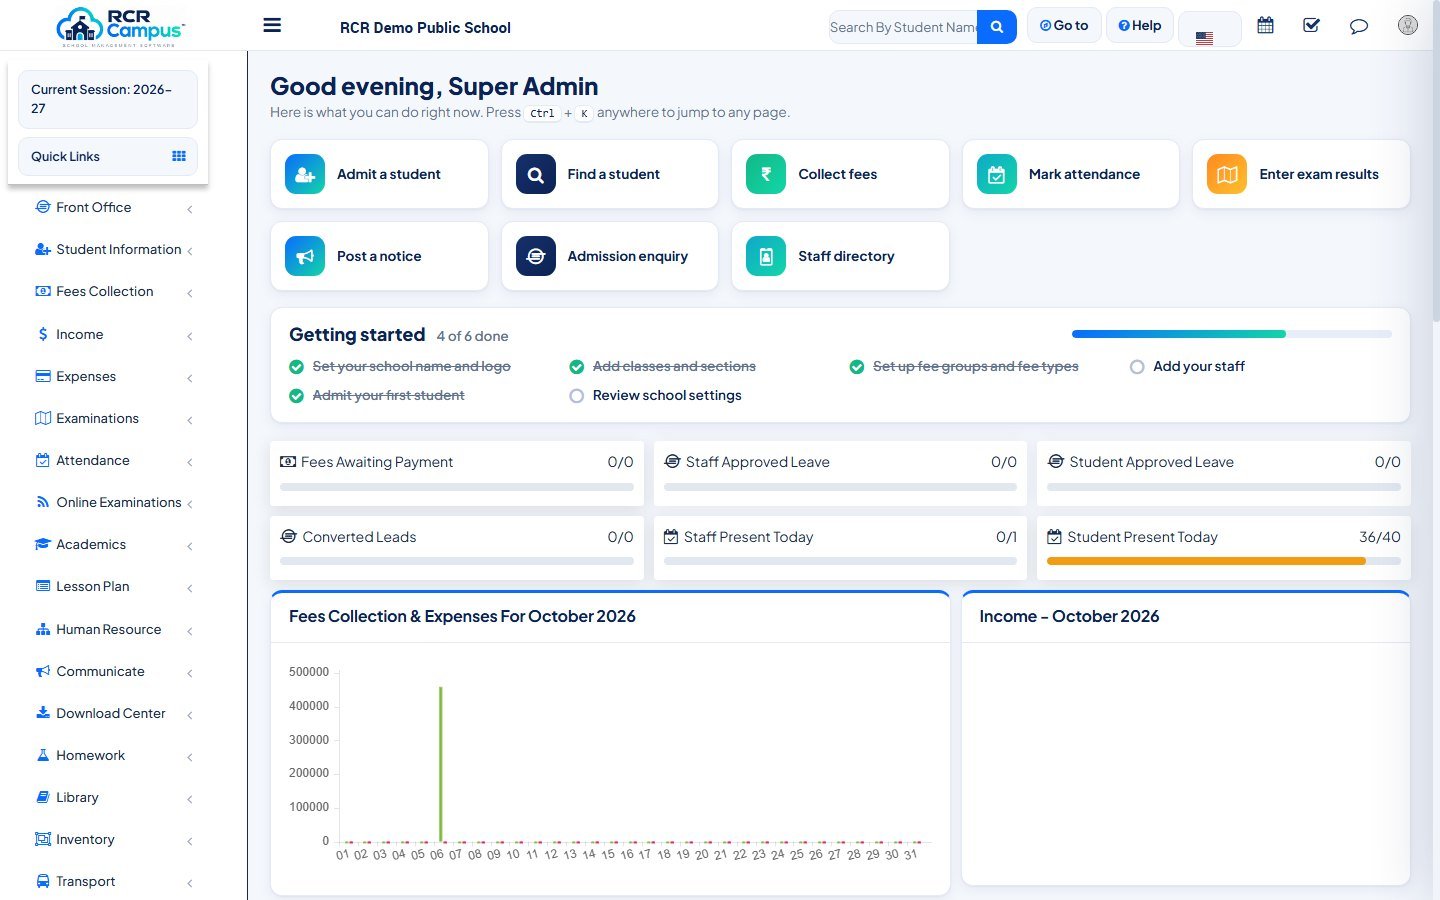Click the Find a student icon
1440x900 pixels.
click(536, 174)
